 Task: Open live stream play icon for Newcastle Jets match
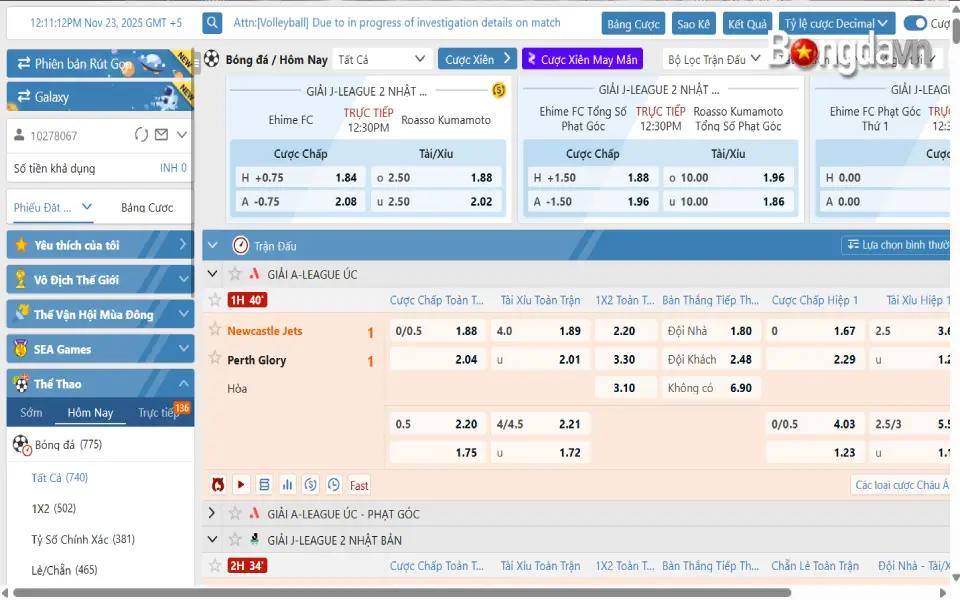coord(241,485)
